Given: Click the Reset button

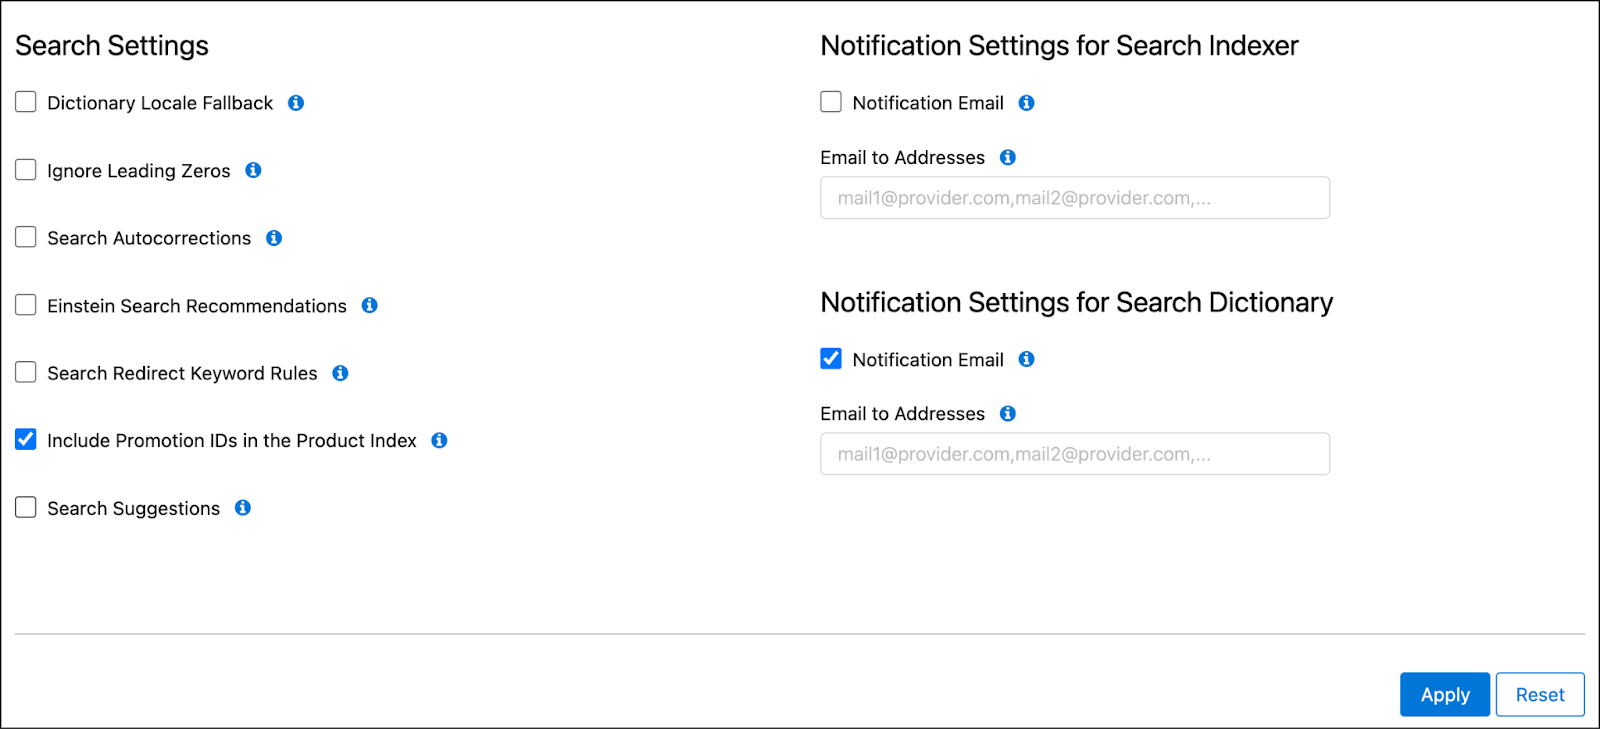Looking at the screenshot, I should pyautogui.click(x=1539, y=694).
